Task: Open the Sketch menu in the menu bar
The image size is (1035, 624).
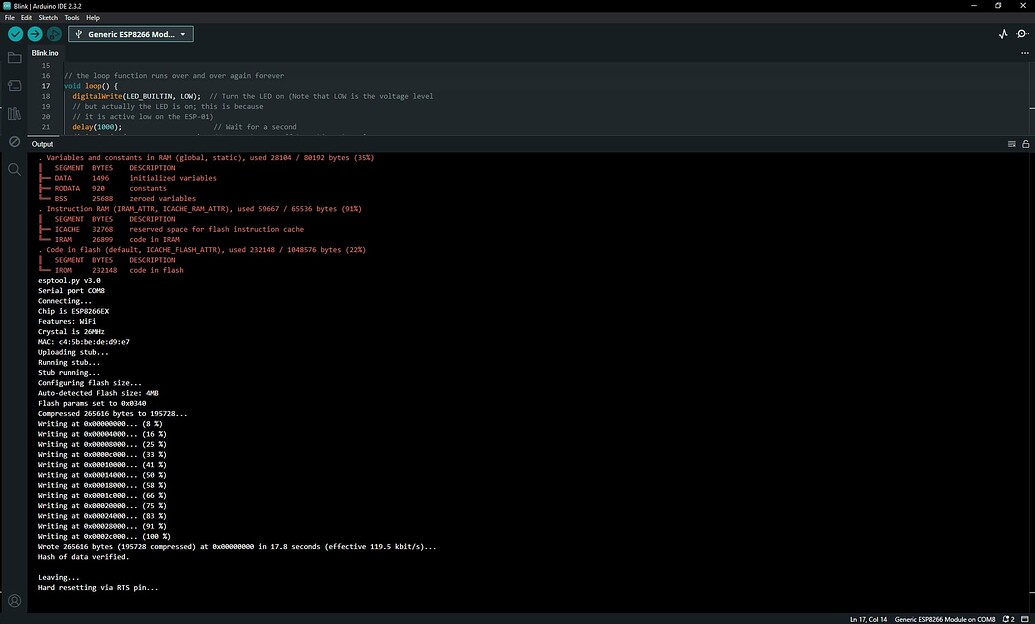Action: tap(47, 16)
